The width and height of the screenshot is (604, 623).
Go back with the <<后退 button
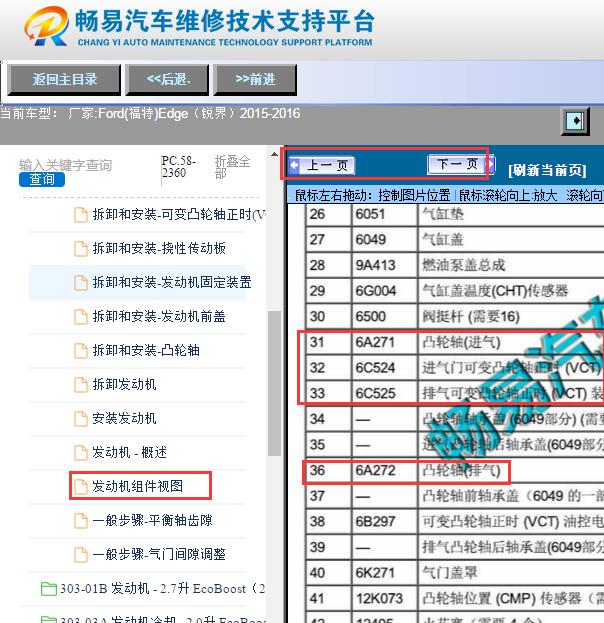click(x=167, y=79)
